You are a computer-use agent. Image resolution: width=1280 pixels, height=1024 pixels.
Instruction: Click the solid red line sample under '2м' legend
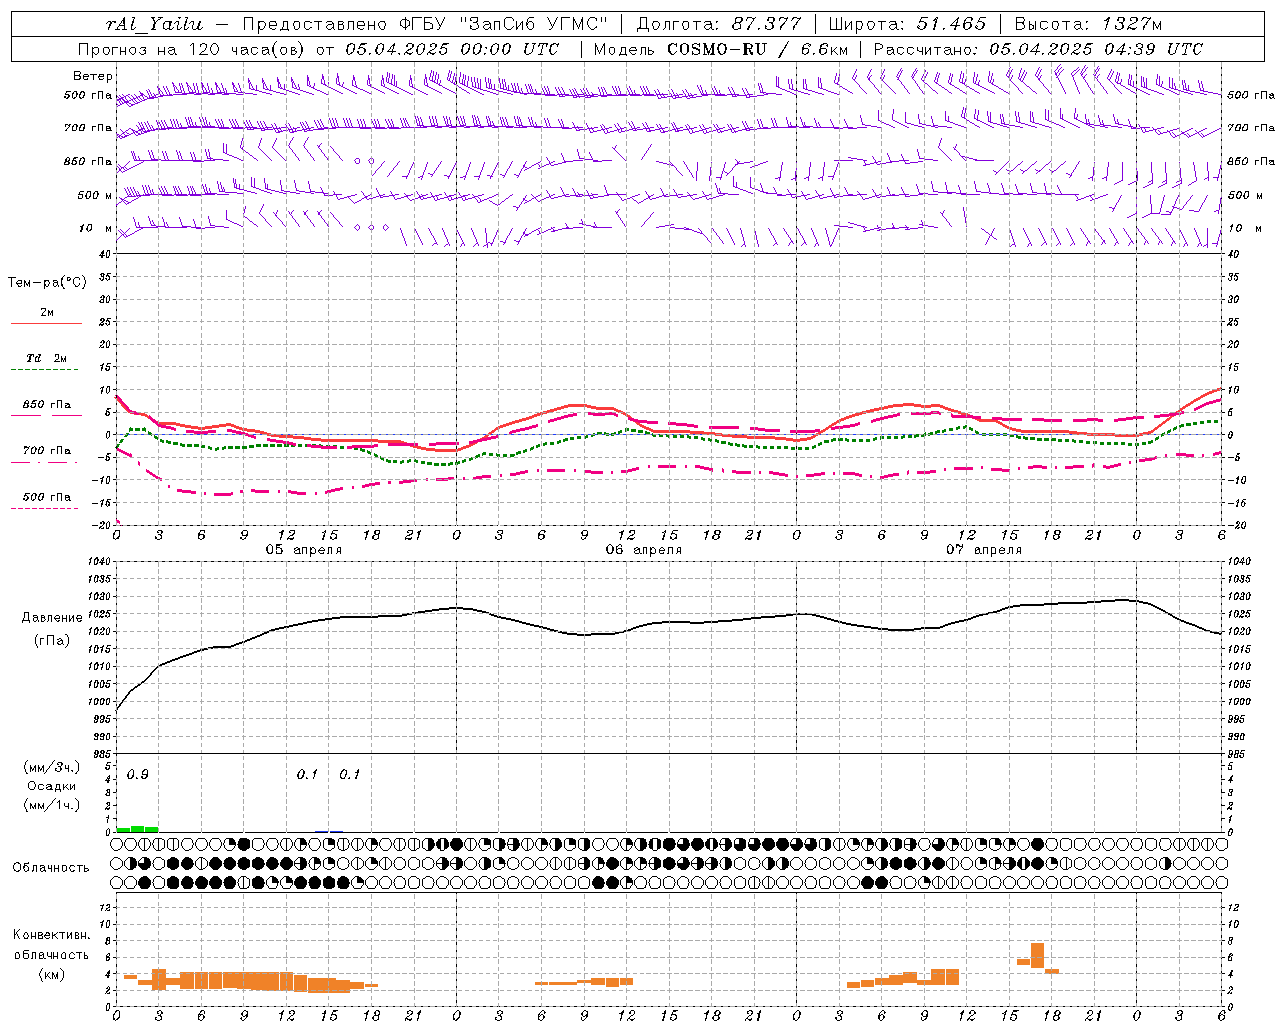click(x=46, y=323)
